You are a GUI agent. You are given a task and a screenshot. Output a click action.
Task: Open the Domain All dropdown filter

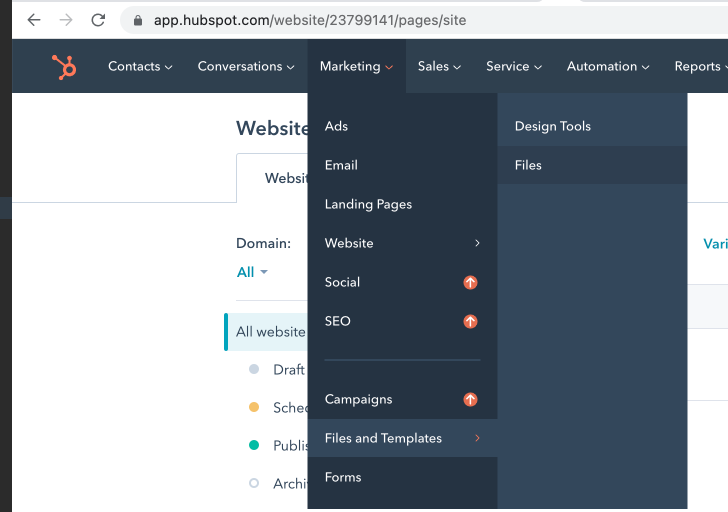252,272
